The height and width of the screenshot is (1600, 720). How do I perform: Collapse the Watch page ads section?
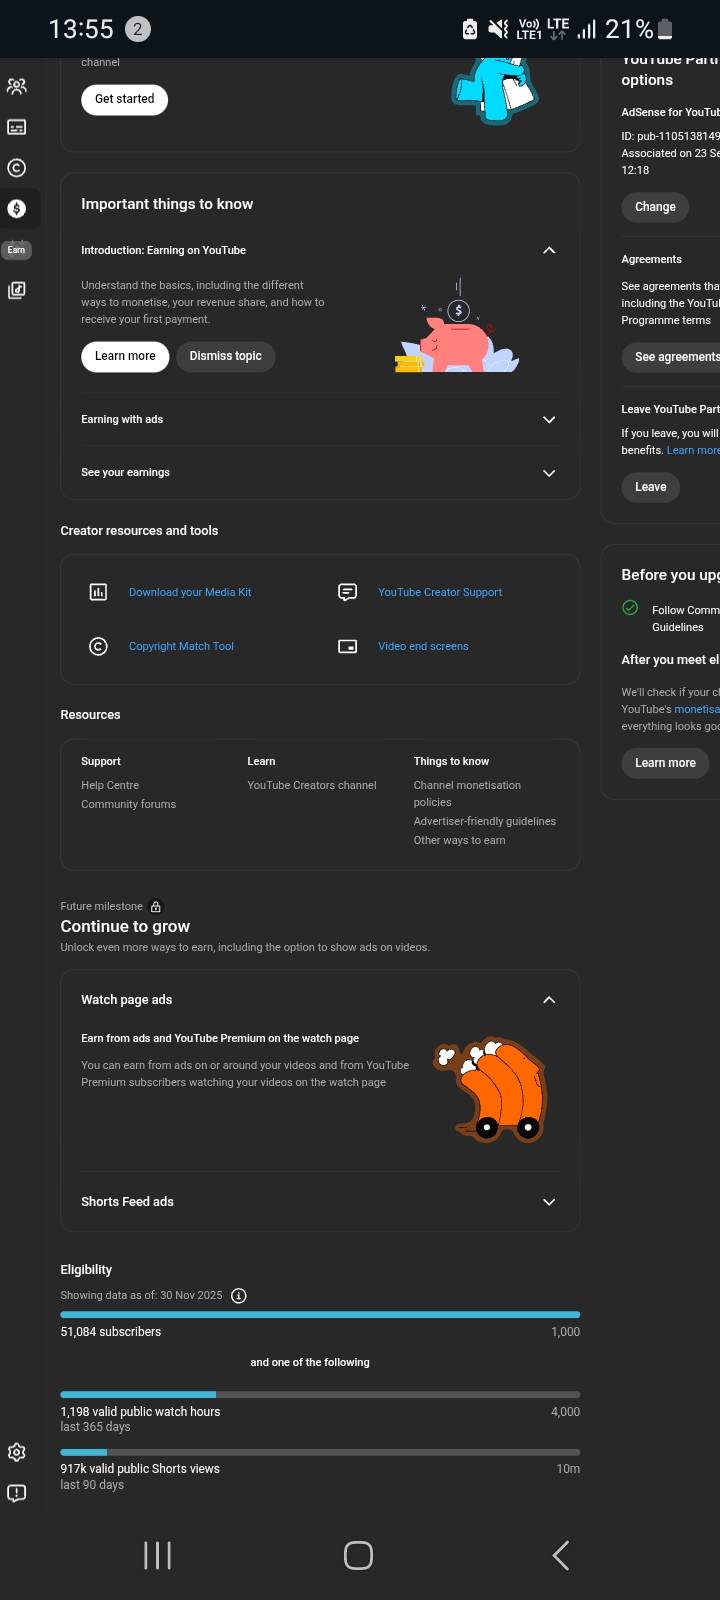click(548, 1000)
